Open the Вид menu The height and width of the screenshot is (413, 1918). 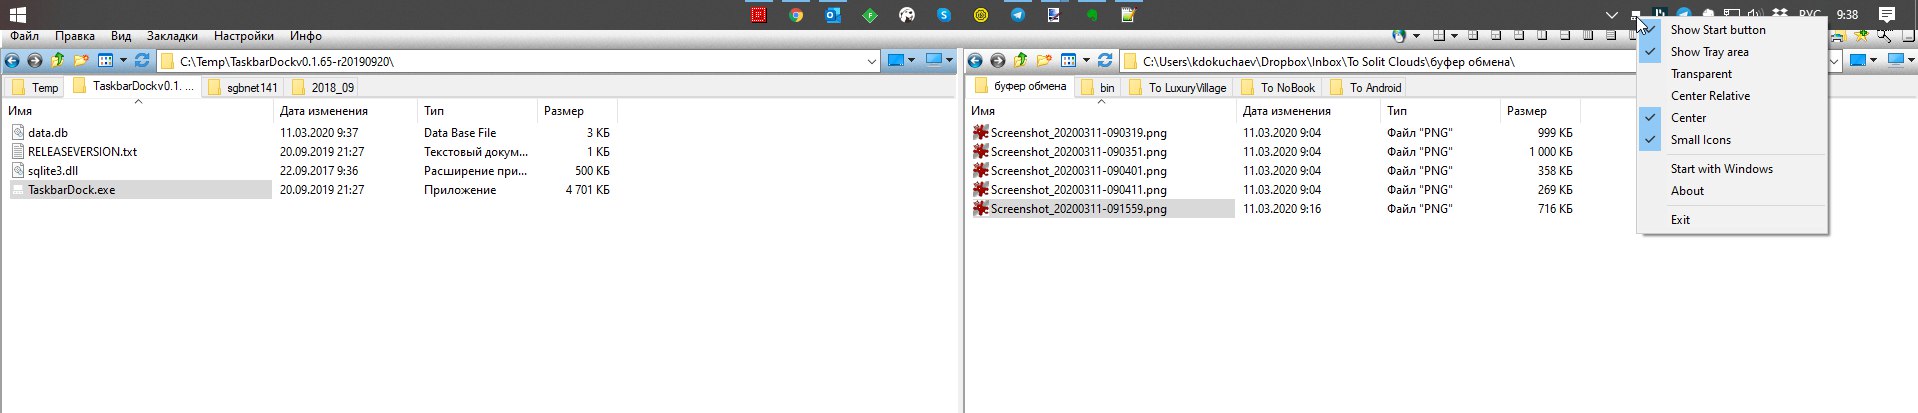click(121, 36)
